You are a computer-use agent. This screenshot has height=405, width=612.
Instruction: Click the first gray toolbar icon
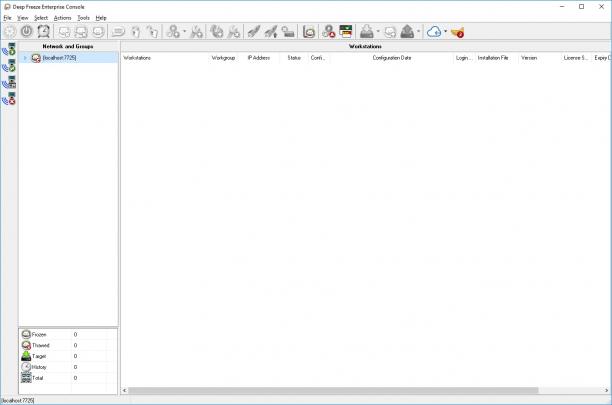coord(10,32)
